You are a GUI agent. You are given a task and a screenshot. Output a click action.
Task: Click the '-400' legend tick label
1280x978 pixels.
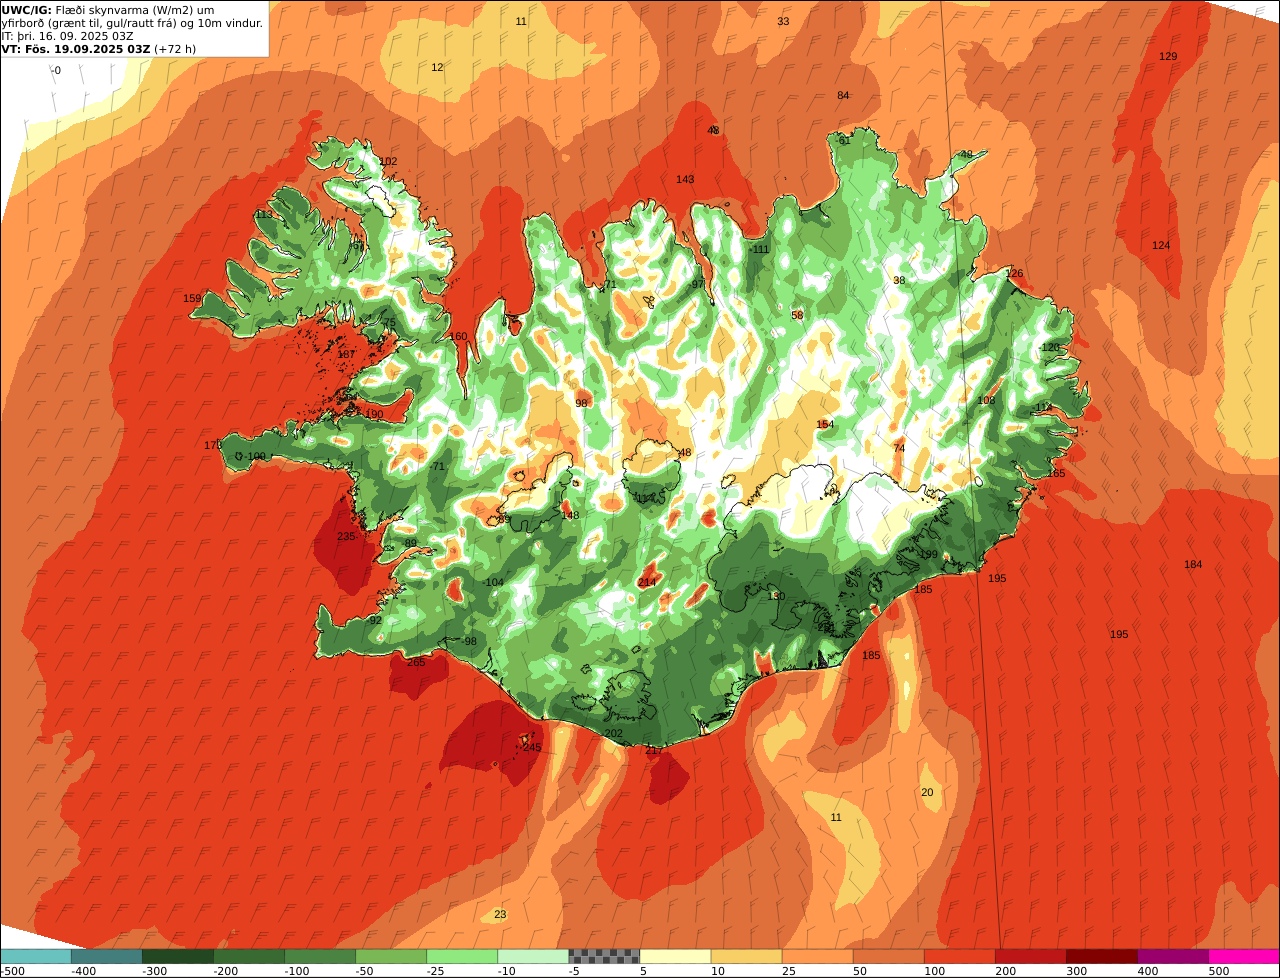(x=84, y=971)
